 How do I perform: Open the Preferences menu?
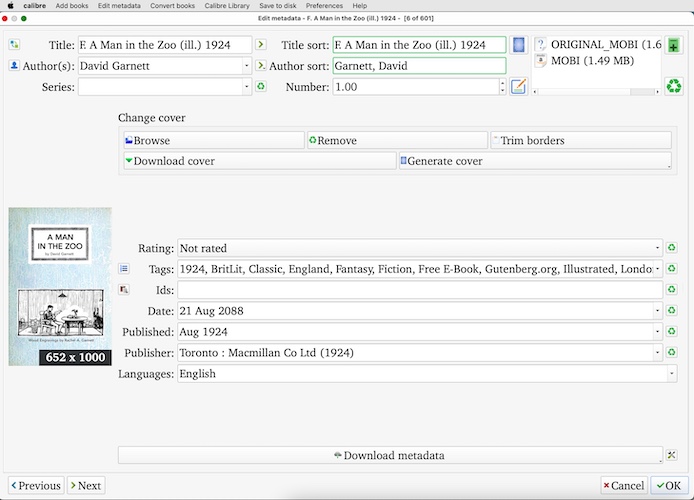(x=324, y=6)
